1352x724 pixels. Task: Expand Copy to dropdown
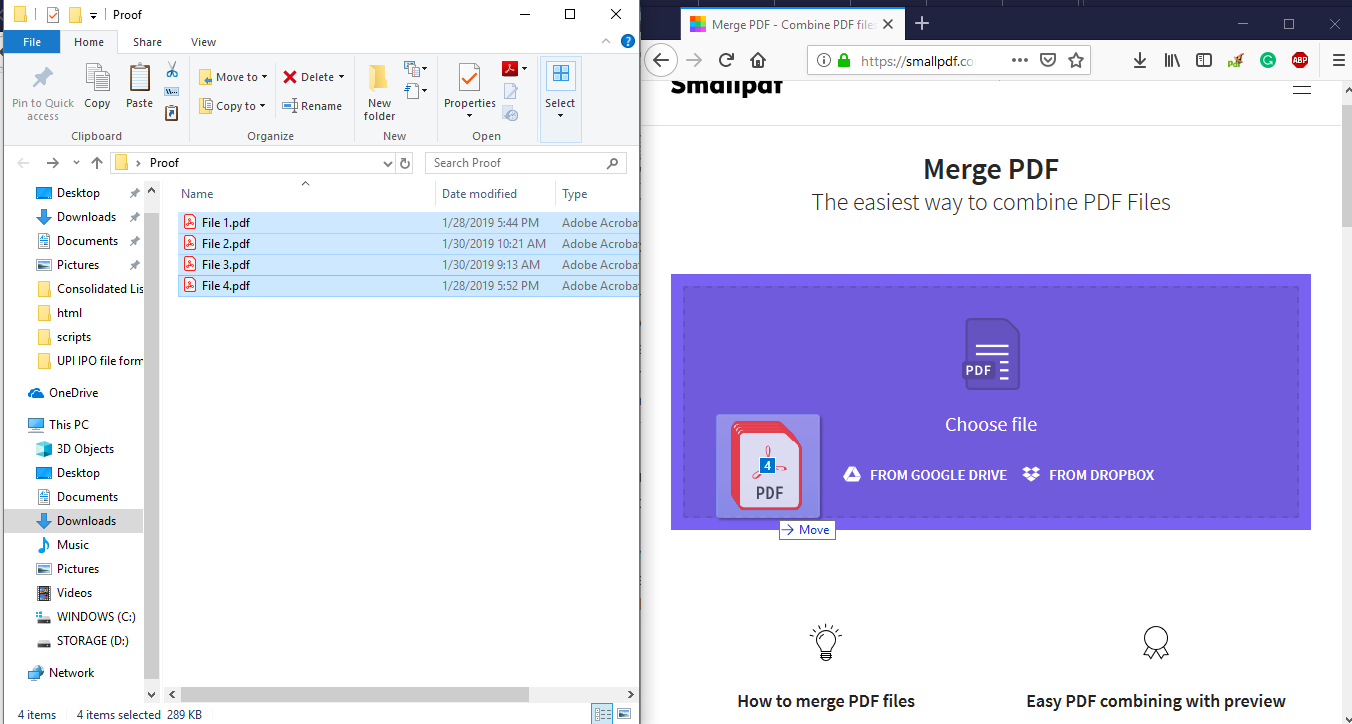(262, 106)
